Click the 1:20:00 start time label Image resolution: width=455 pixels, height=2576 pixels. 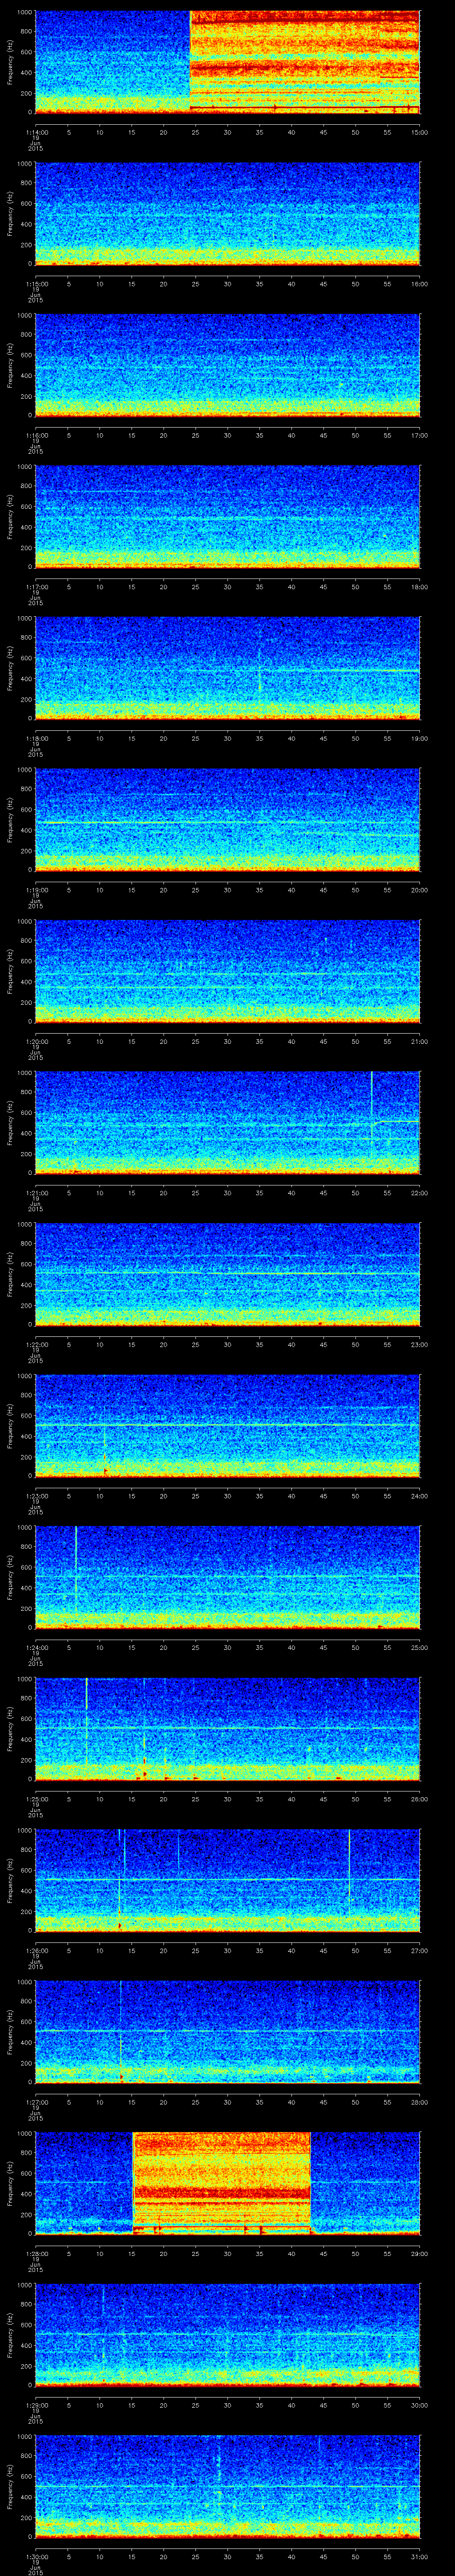[36, 1041]
